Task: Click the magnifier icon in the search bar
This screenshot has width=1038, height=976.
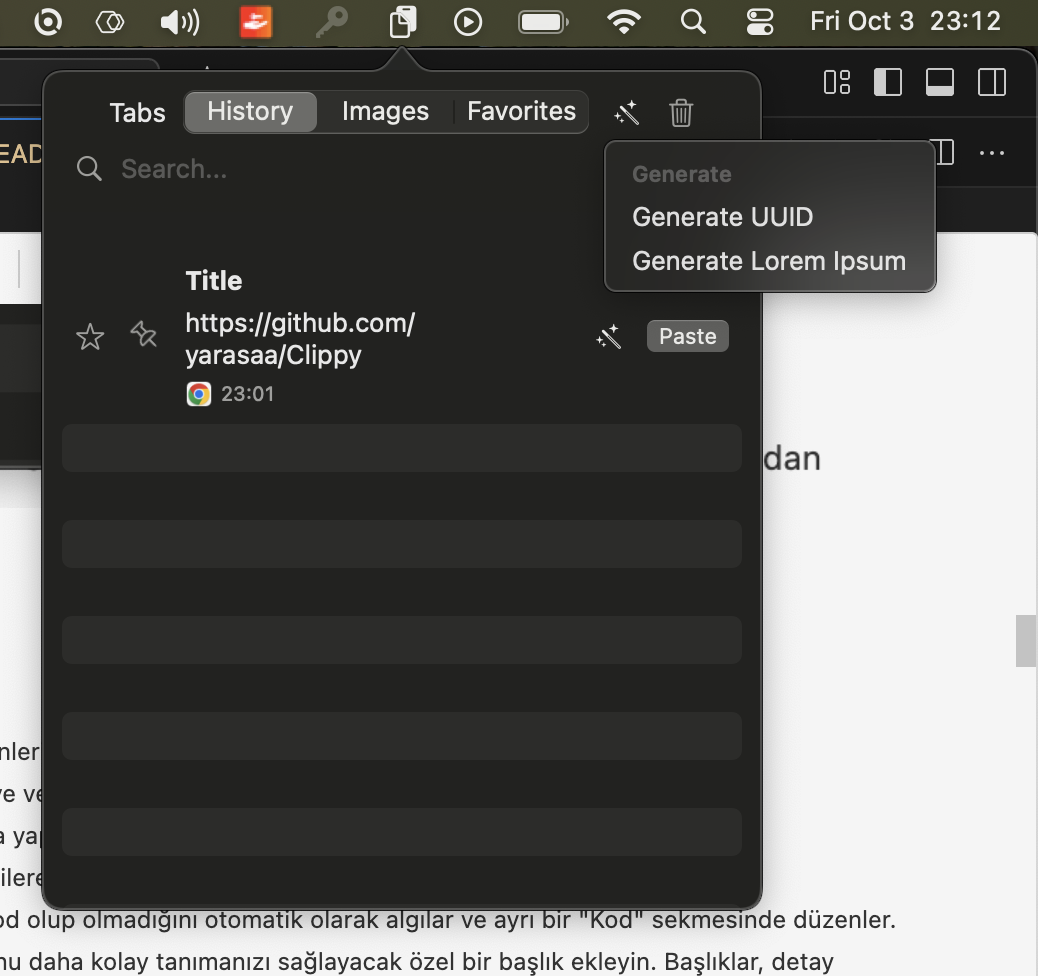Action: pos(89,168)
